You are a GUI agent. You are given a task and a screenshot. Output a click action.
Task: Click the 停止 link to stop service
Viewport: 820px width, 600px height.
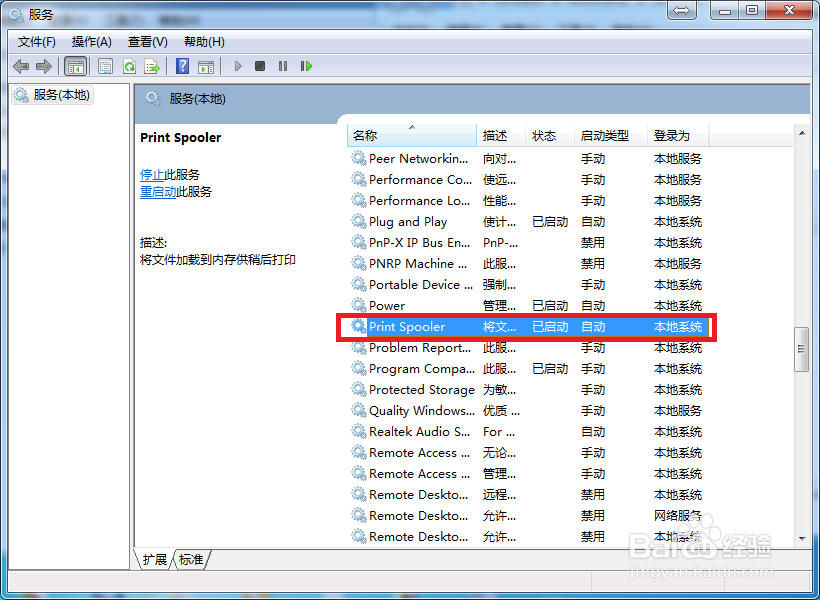pyautogui.click(x=152, y=174)
